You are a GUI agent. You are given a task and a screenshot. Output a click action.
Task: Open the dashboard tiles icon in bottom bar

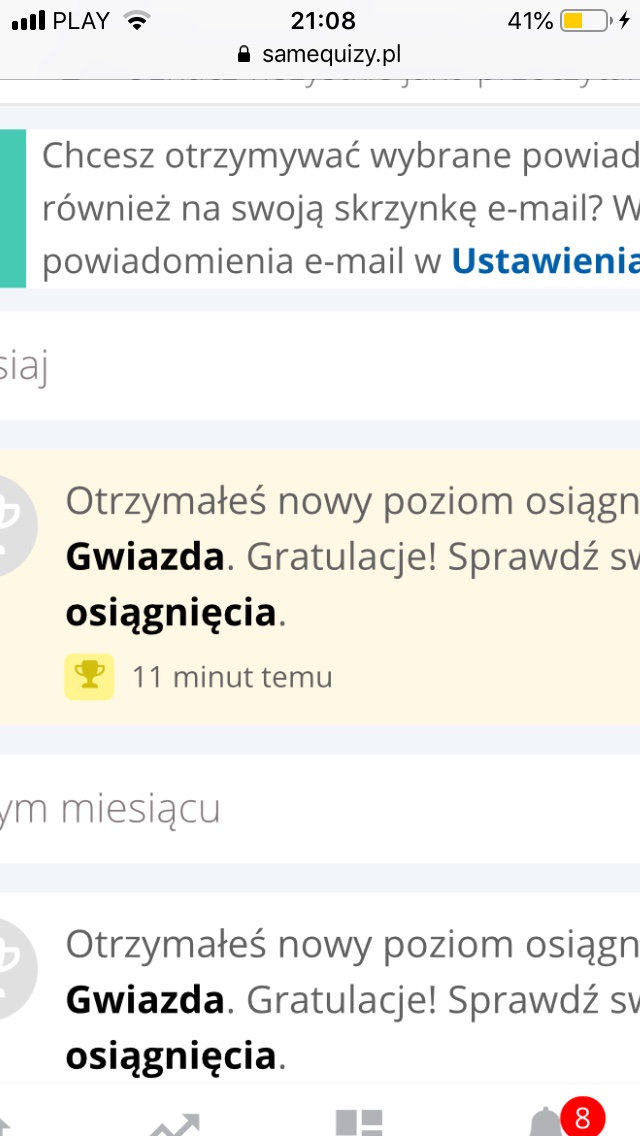tap(359, 1122)
